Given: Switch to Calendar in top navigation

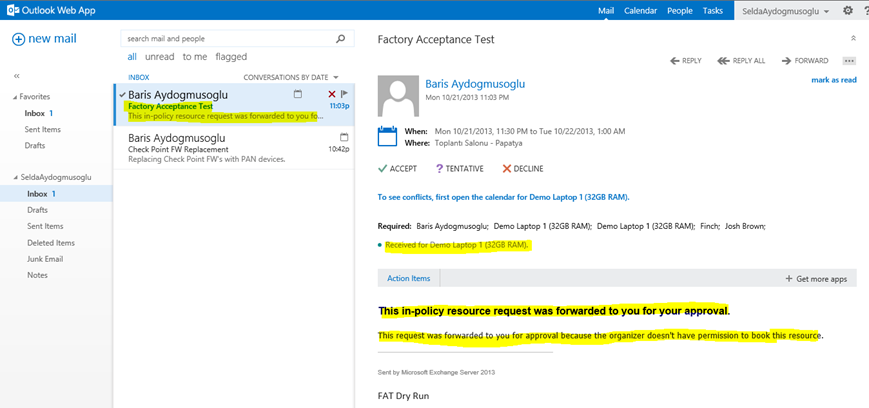Looking at the screenshot, I should click(x=641, y=11).
